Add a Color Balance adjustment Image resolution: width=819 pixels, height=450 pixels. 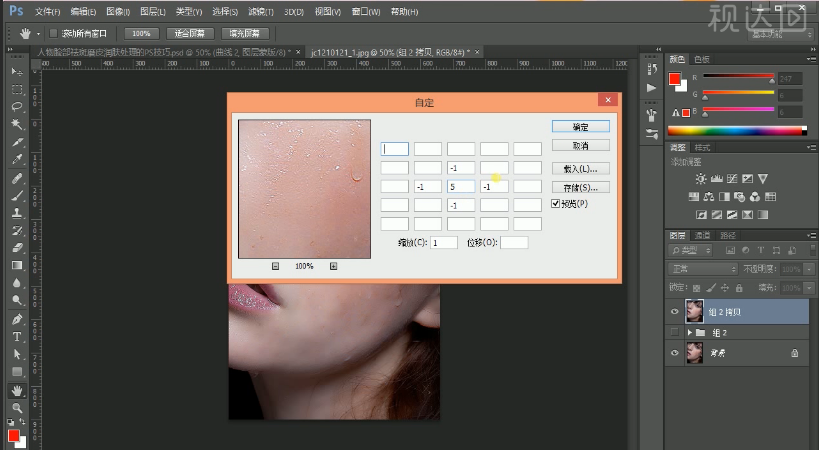(x=709, y=197)
